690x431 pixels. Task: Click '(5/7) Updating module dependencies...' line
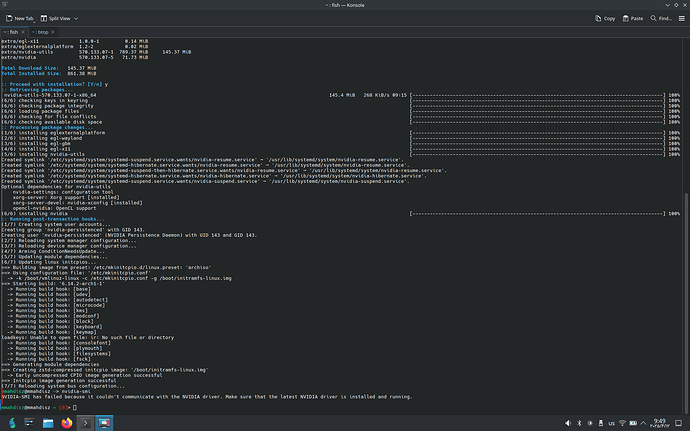pyautogui.click(x=55, y=257)
